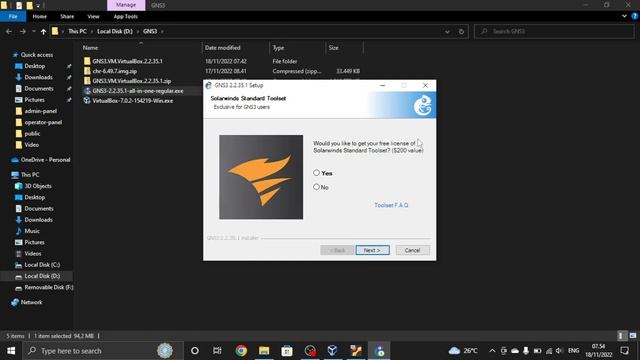Click This PC in the address bar

point(77,31)
